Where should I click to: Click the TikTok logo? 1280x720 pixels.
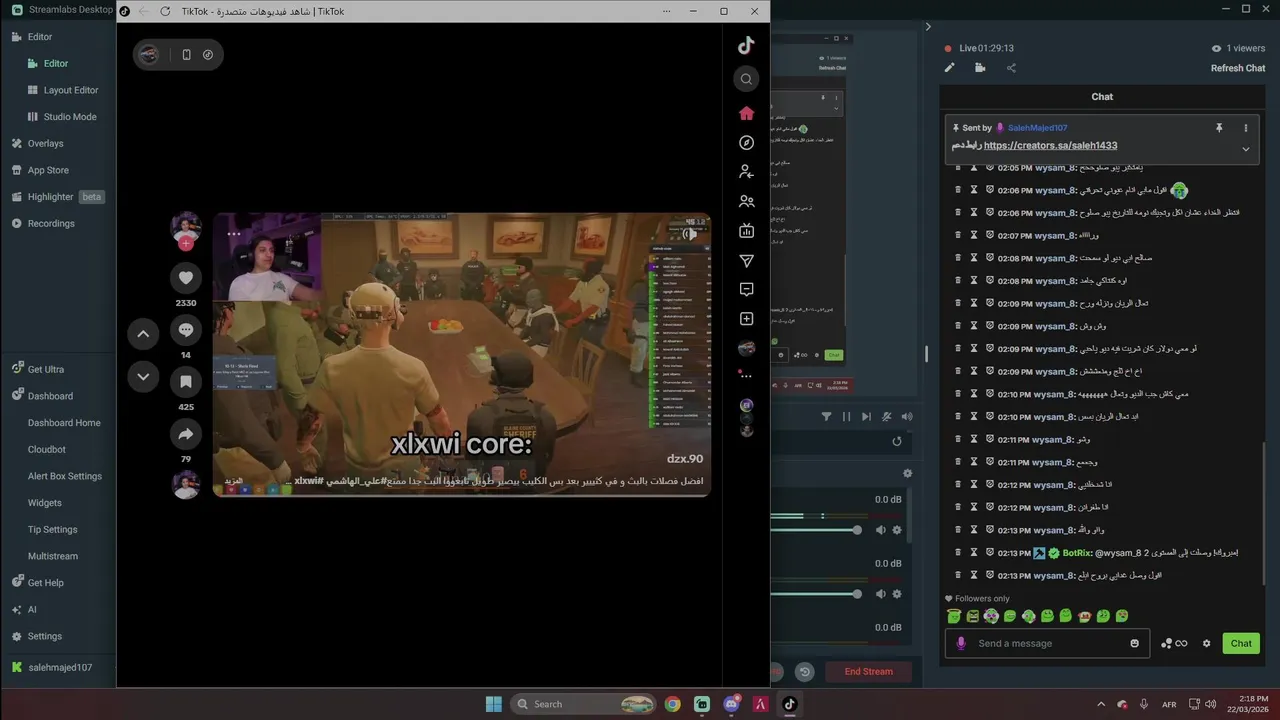[x=746, y=45]
